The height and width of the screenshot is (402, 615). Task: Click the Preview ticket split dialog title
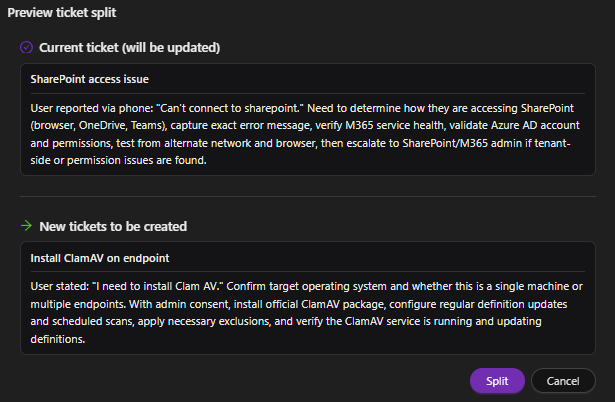point(61,13)
